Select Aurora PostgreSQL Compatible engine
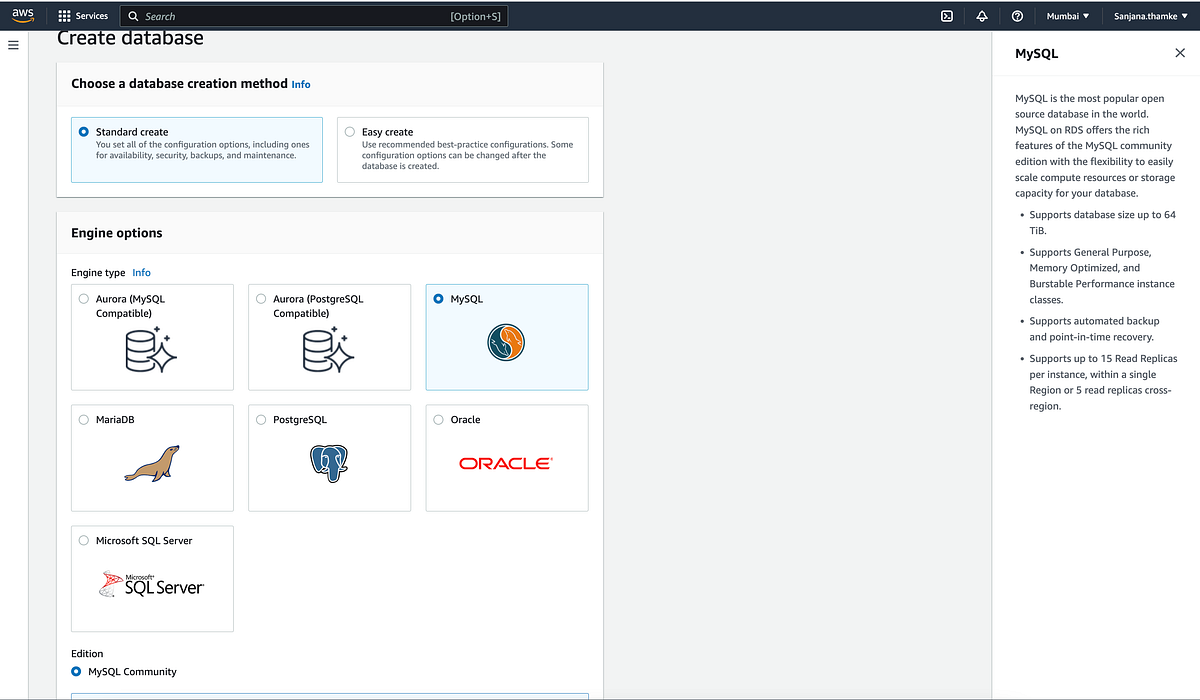The image size is (1200, 700). pos(261,298)
